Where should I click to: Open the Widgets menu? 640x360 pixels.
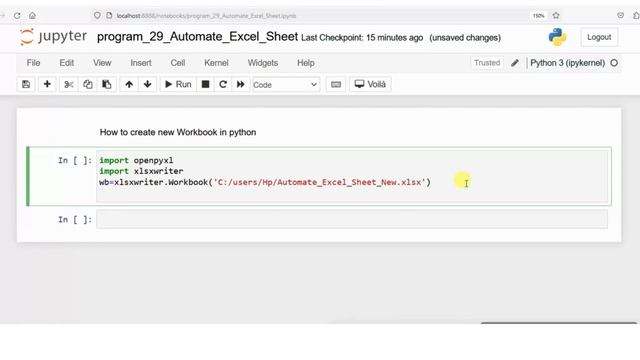point(263,63)
